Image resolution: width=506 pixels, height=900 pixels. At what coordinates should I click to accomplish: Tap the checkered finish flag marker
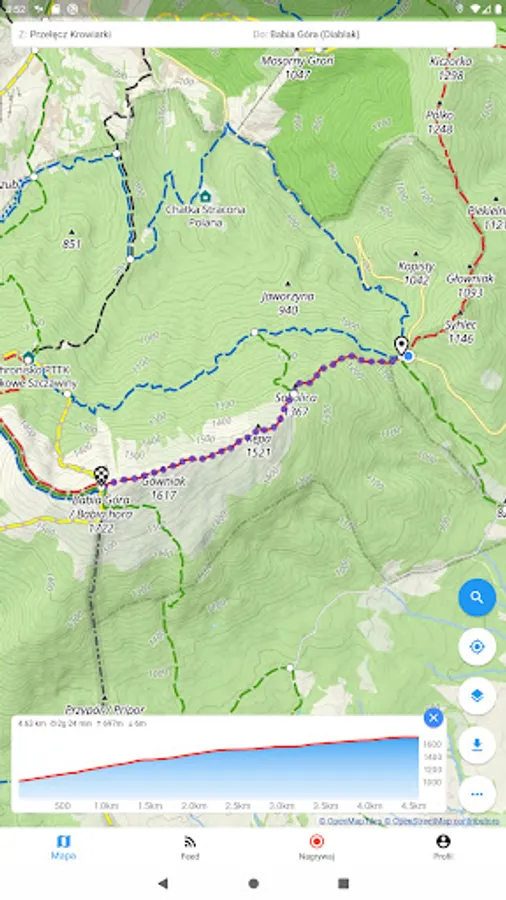click(x=102, y=476)
